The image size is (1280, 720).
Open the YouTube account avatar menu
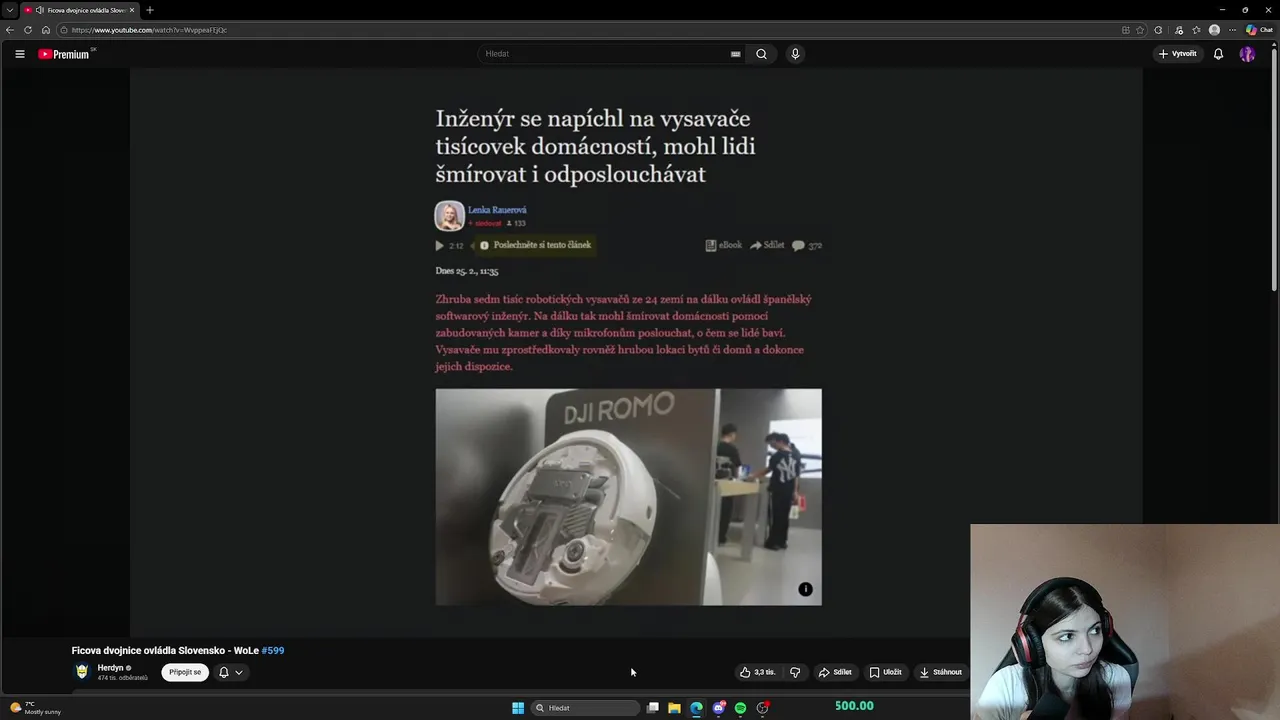(1247, 54)
